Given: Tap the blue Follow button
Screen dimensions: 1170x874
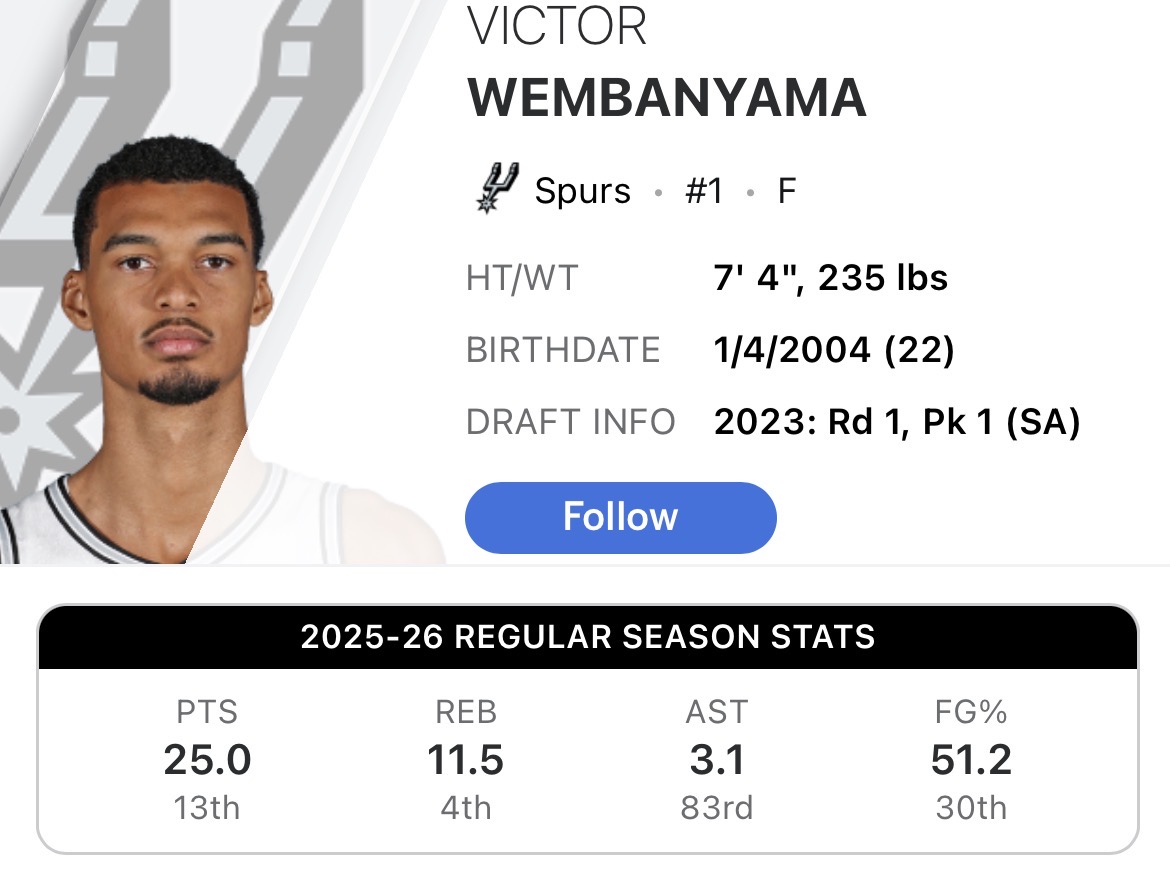Looking at the screenshot, I should coord(620,517).
